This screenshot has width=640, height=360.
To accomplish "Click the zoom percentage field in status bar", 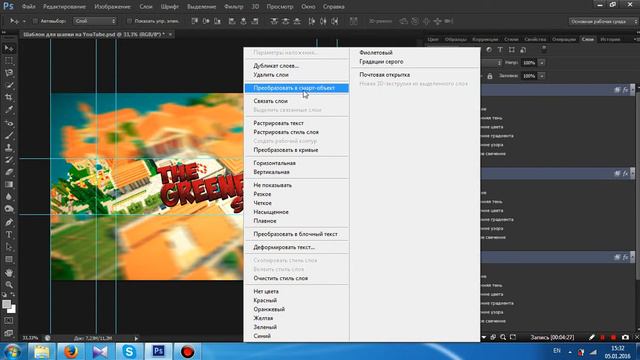I will tap(30, 338).
